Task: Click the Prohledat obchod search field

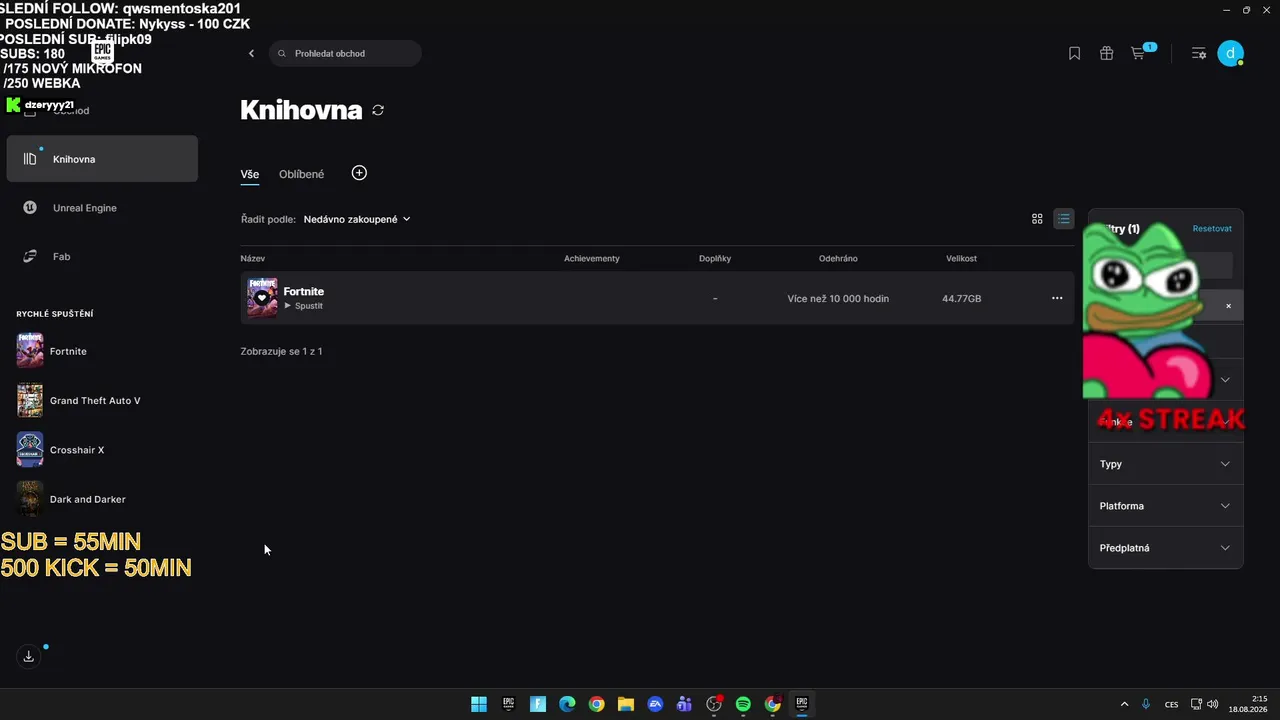Action: (345, 54)
